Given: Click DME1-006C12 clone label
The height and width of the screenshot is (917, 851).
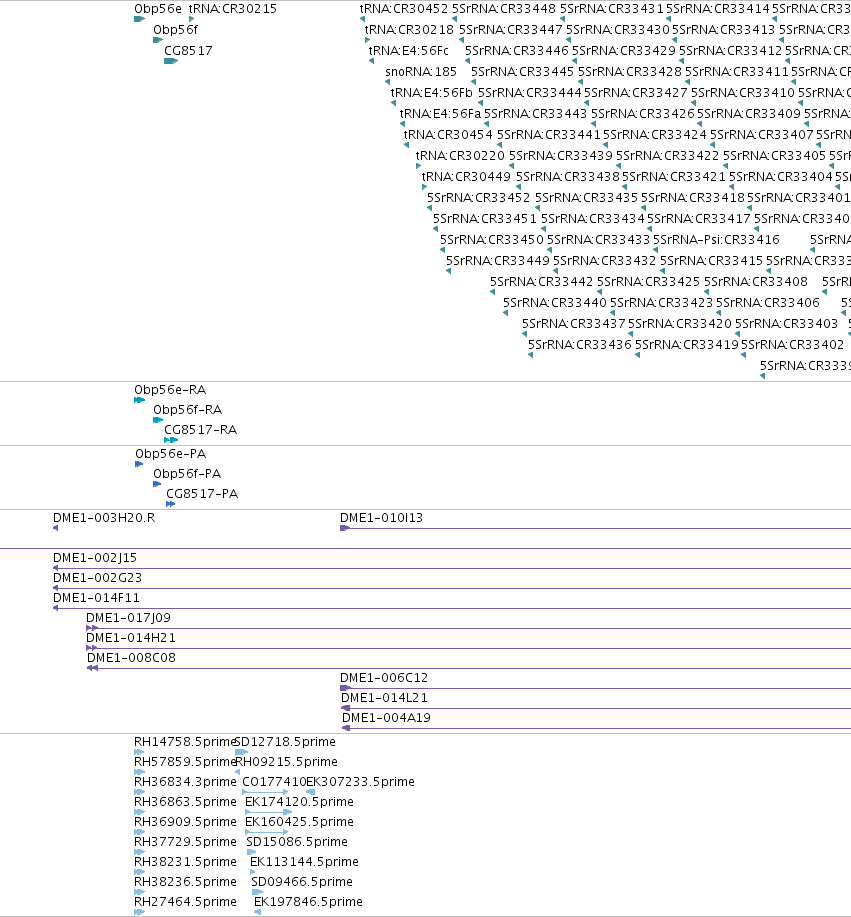Looking at the screenshot, I should [384, 678].
